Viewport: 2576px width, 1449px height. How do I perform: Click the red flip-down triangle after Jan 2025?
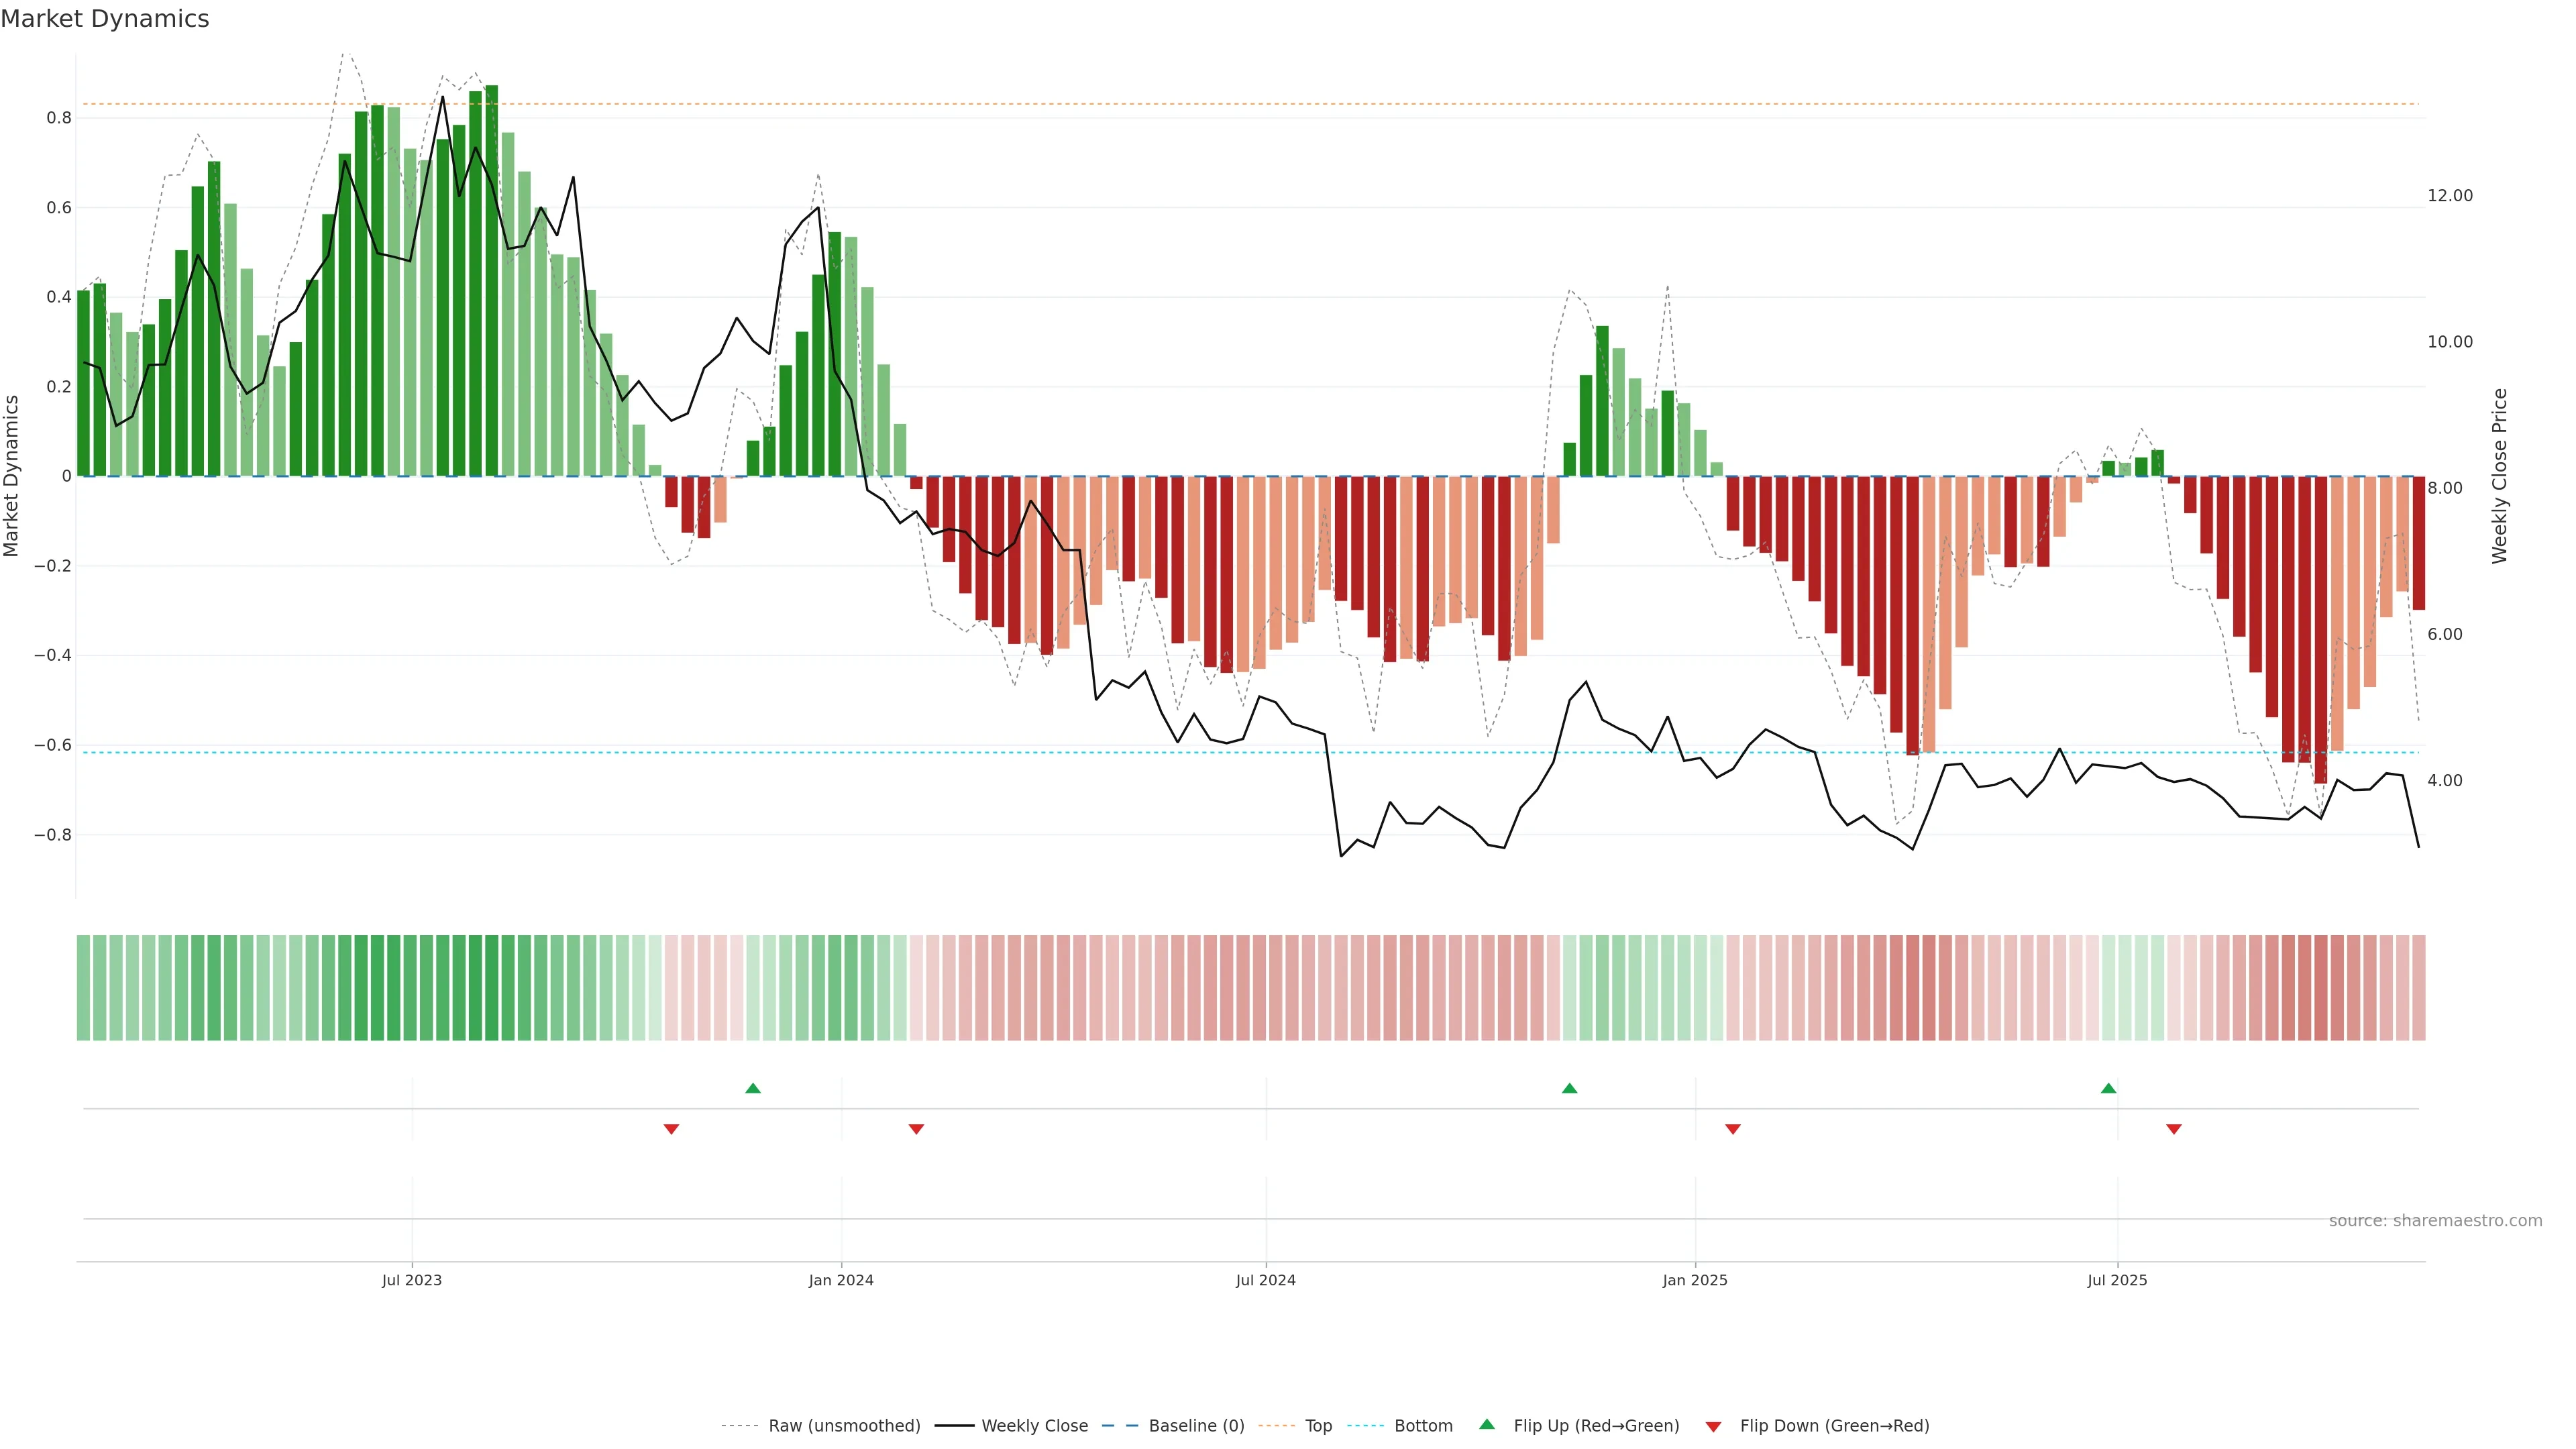1733,1129
